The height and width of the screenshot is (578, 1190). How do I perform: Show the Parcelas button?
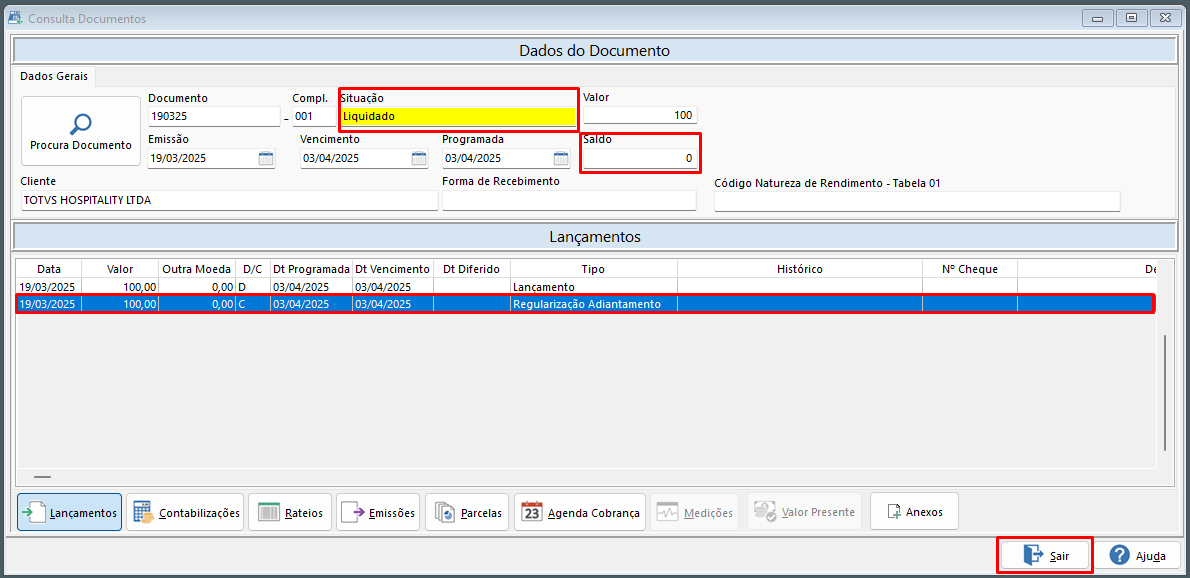(x=467, y=512)
